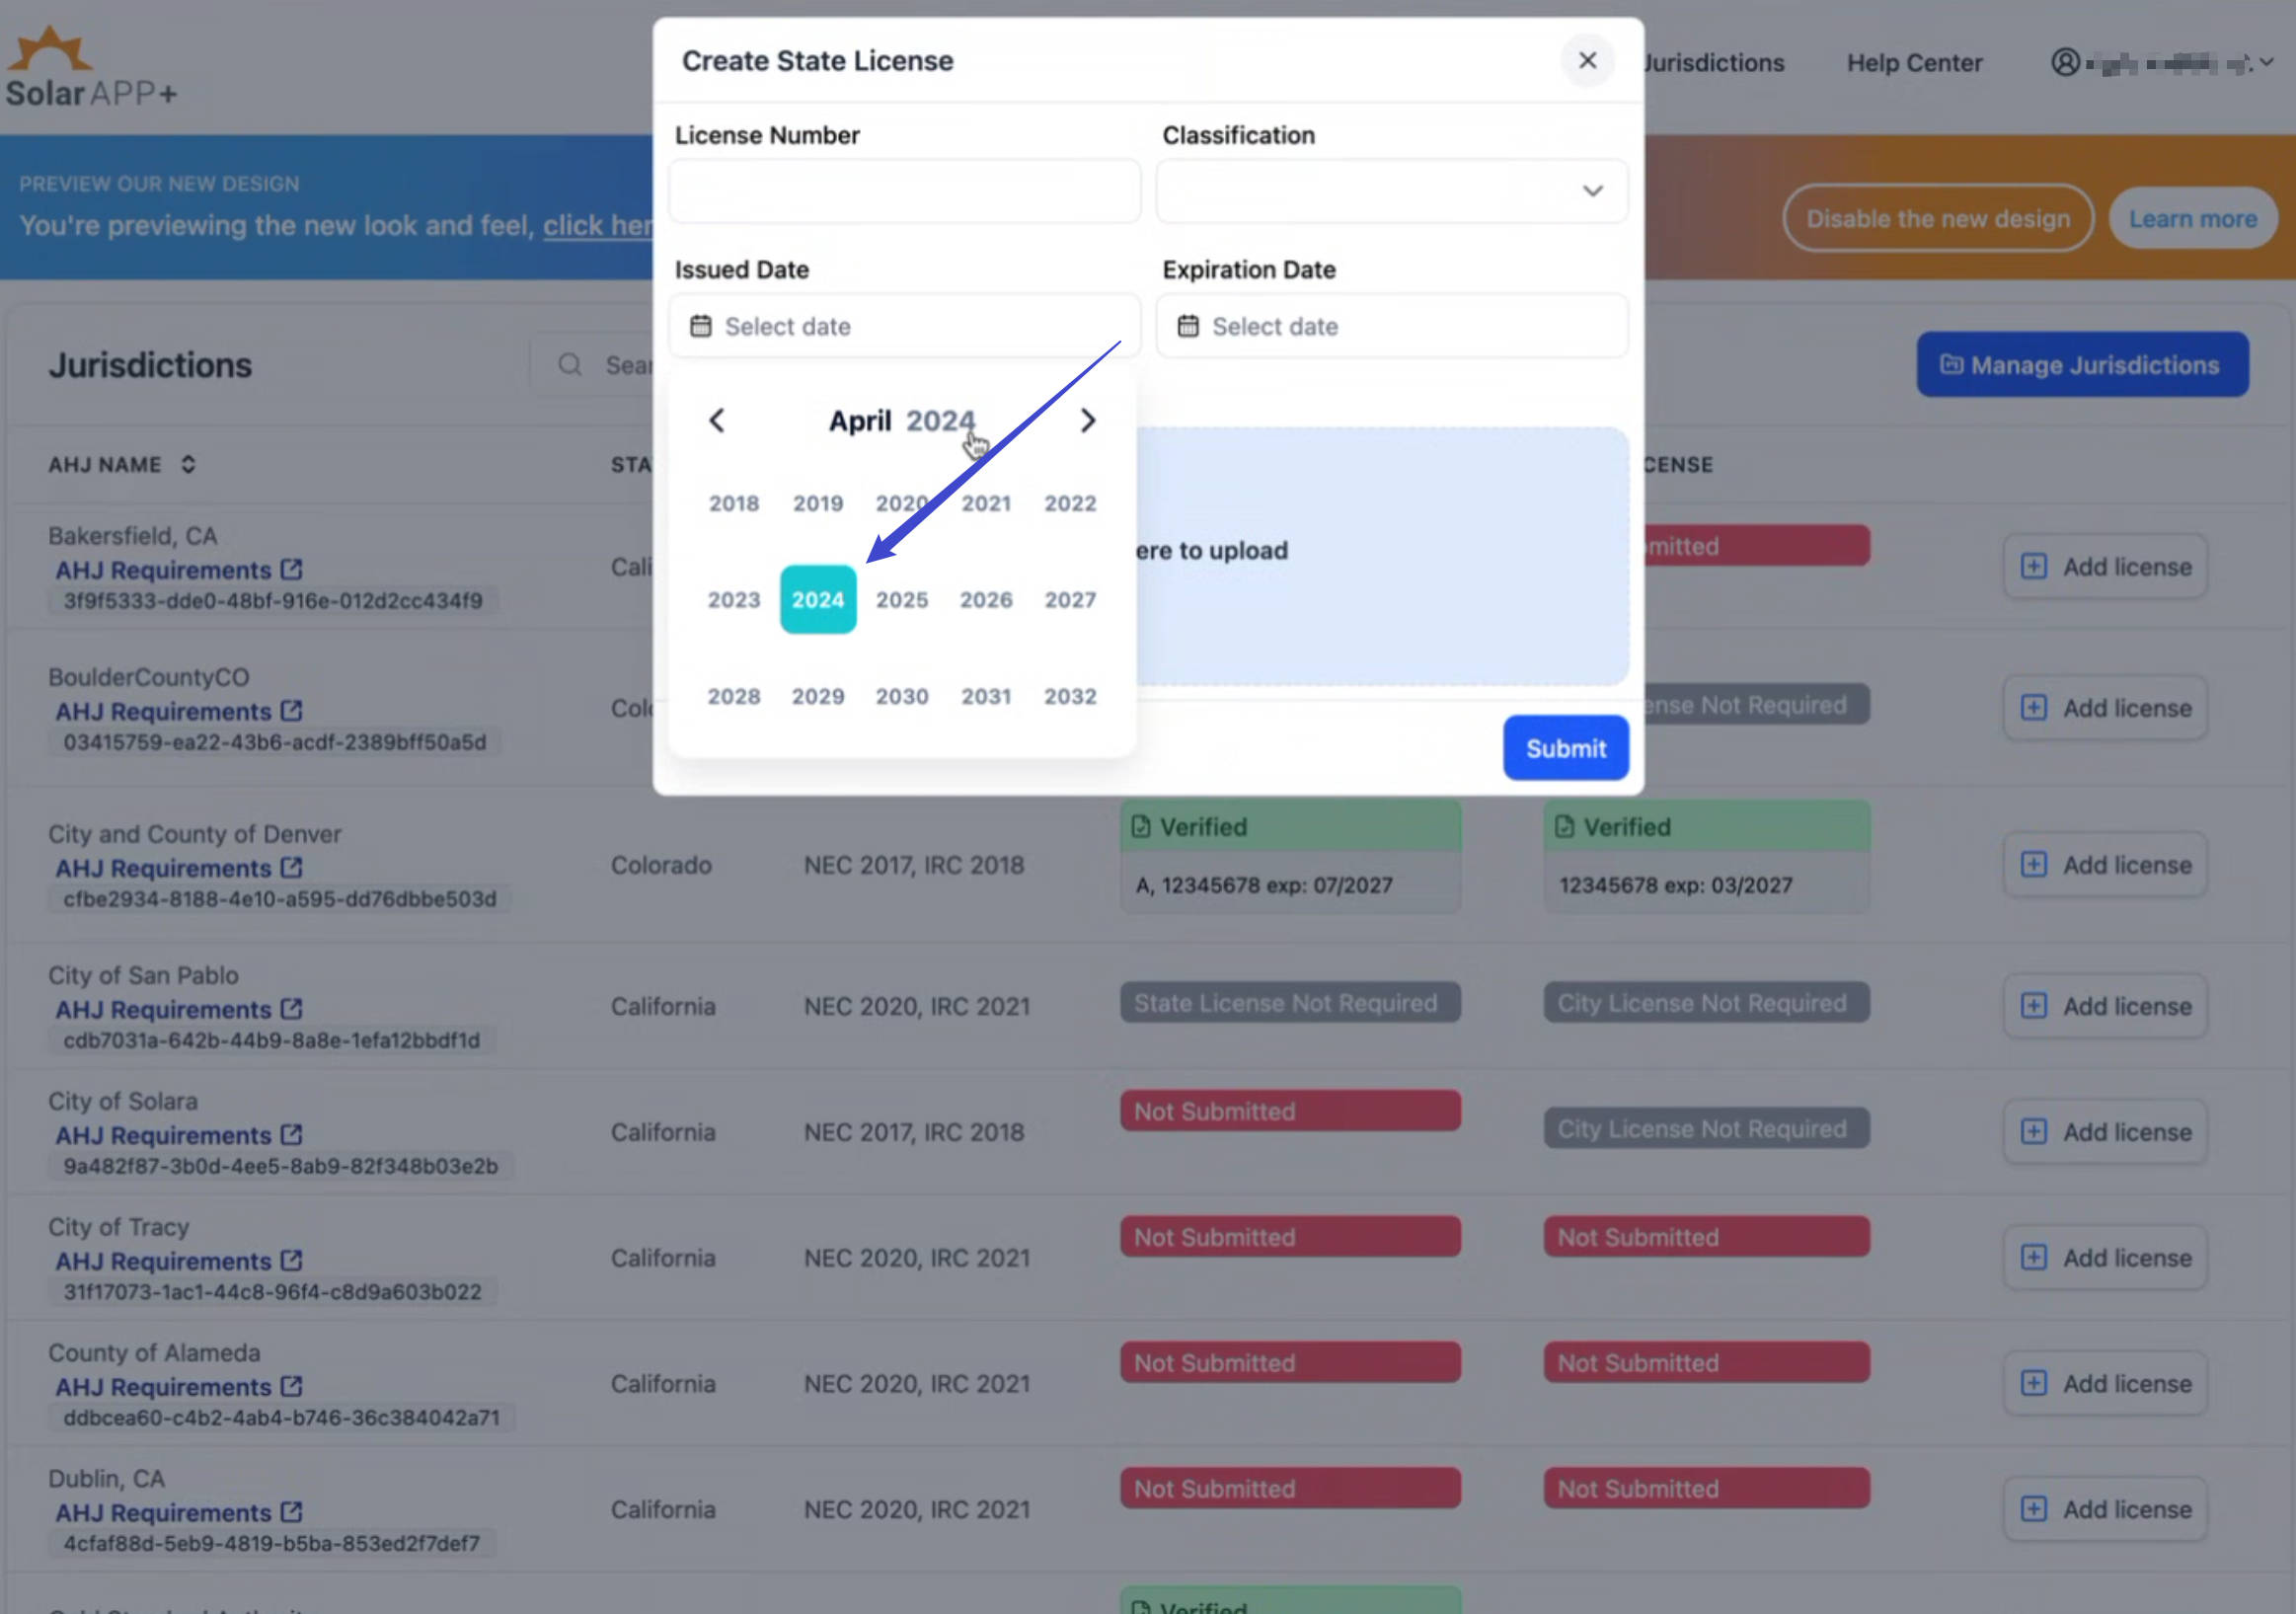Click sort icon beside AHJ NAME header
Viewport: 2296px width, 1614px height.
[x=188, y=465]
